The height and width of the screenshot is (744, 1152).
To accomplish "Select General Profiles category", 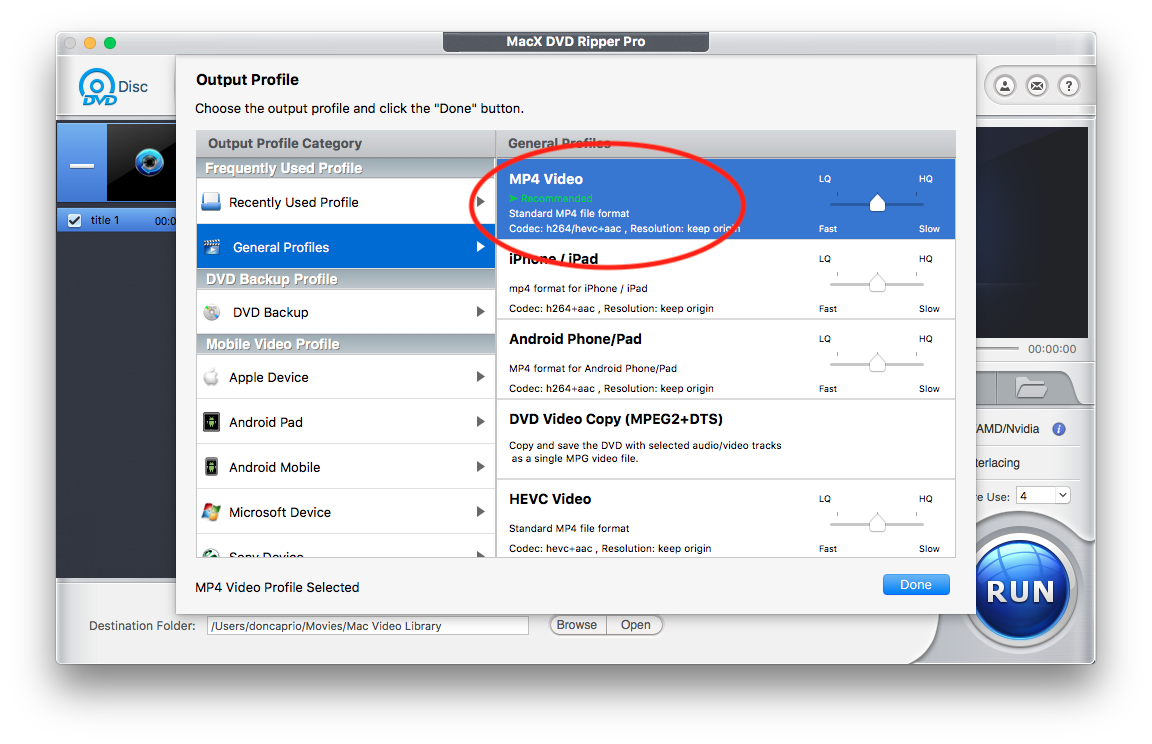I will coord(346,247).
